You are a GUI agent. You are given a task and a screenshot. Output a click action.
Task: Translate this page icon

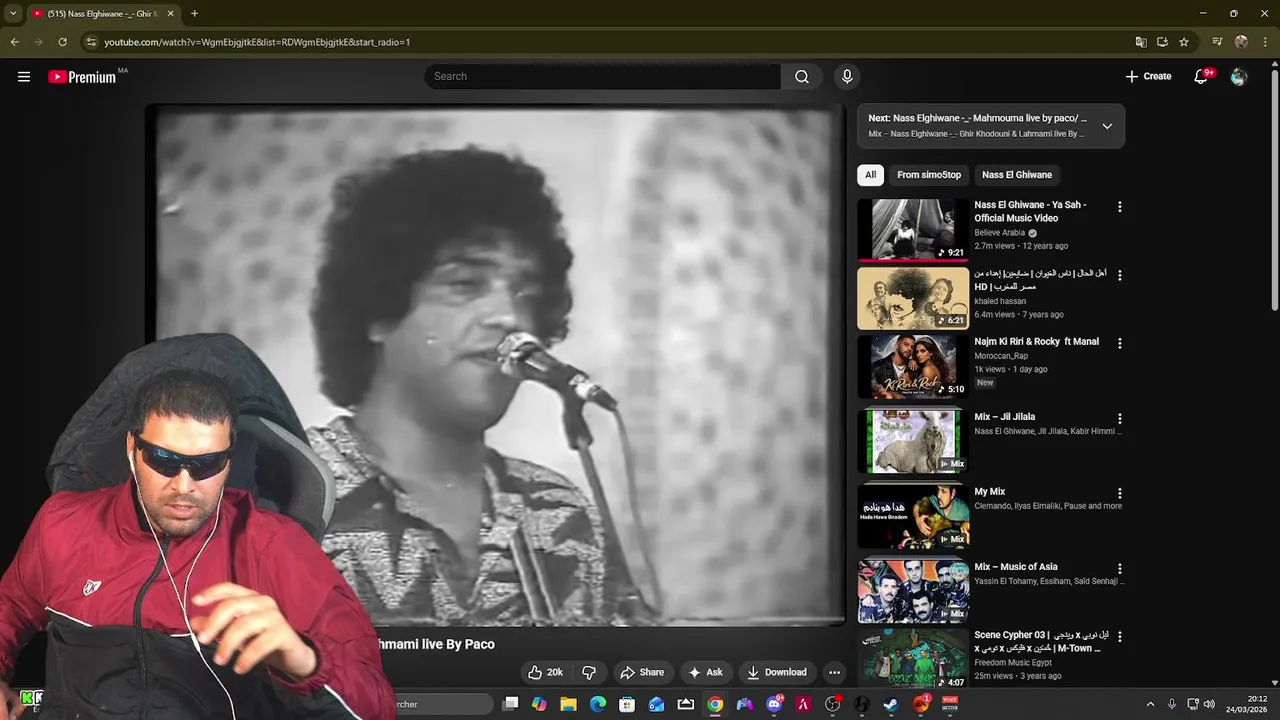coord(1141,42)
